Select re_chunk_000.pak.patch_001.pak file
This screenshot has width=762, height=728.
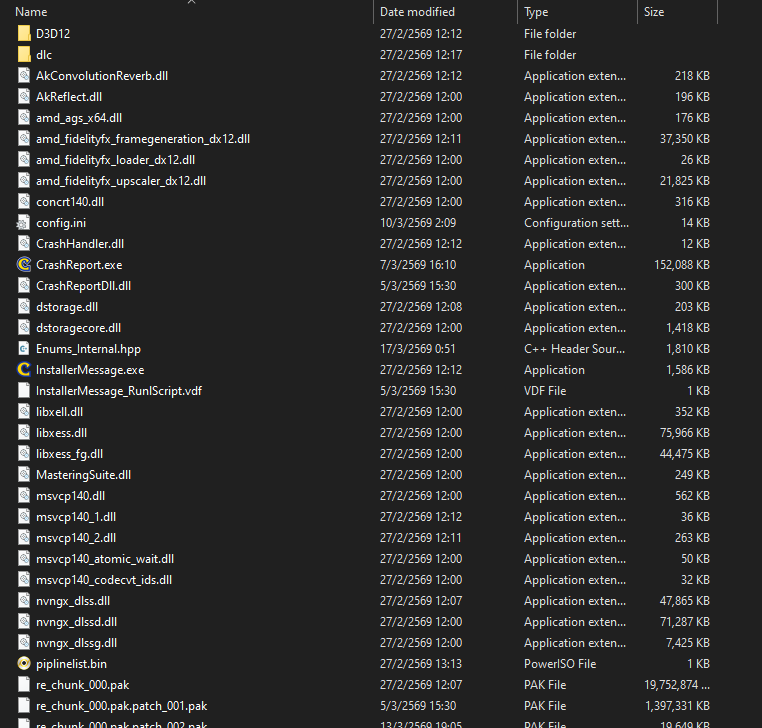click(121, 706)
